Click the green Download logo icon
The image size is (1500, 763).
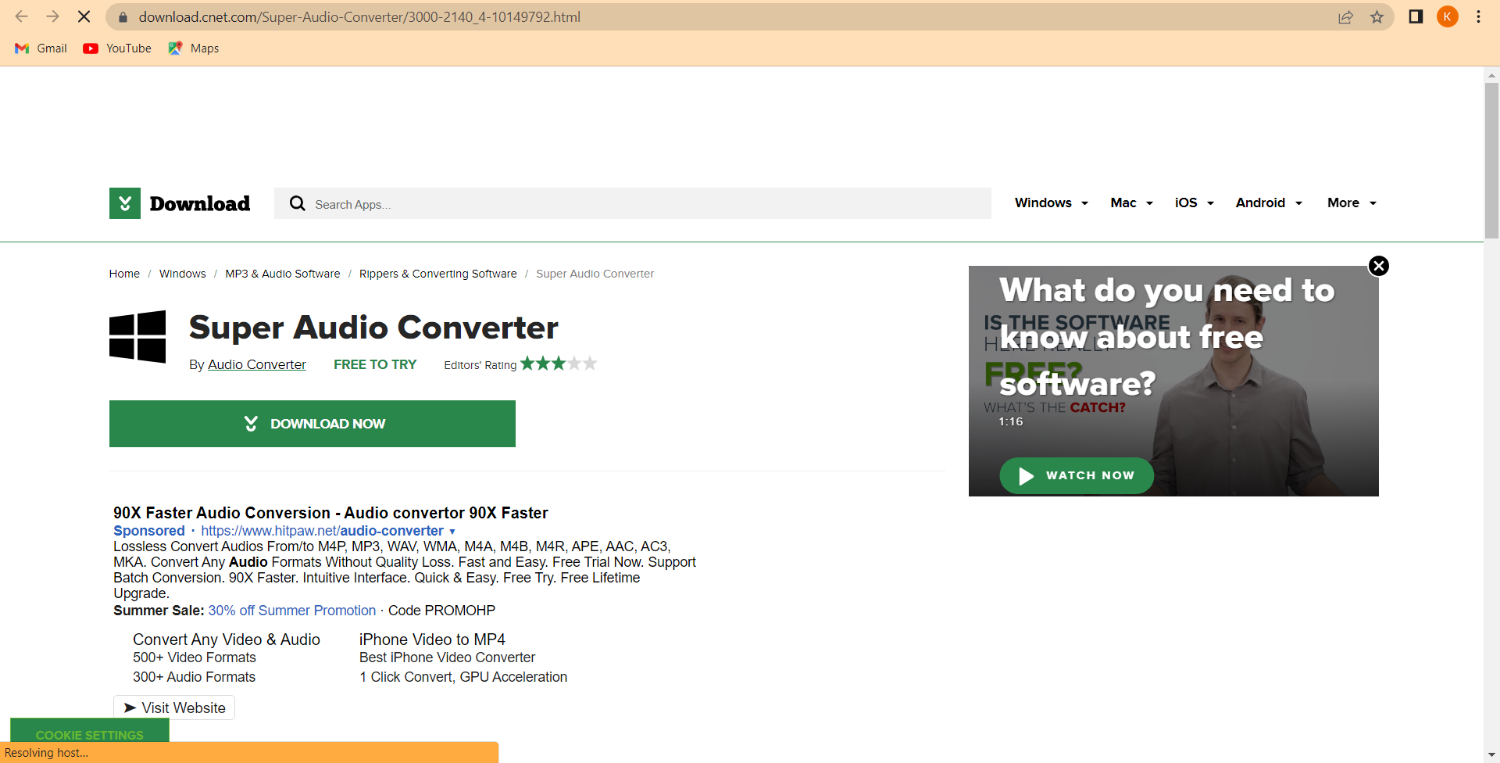pos(125,203)
